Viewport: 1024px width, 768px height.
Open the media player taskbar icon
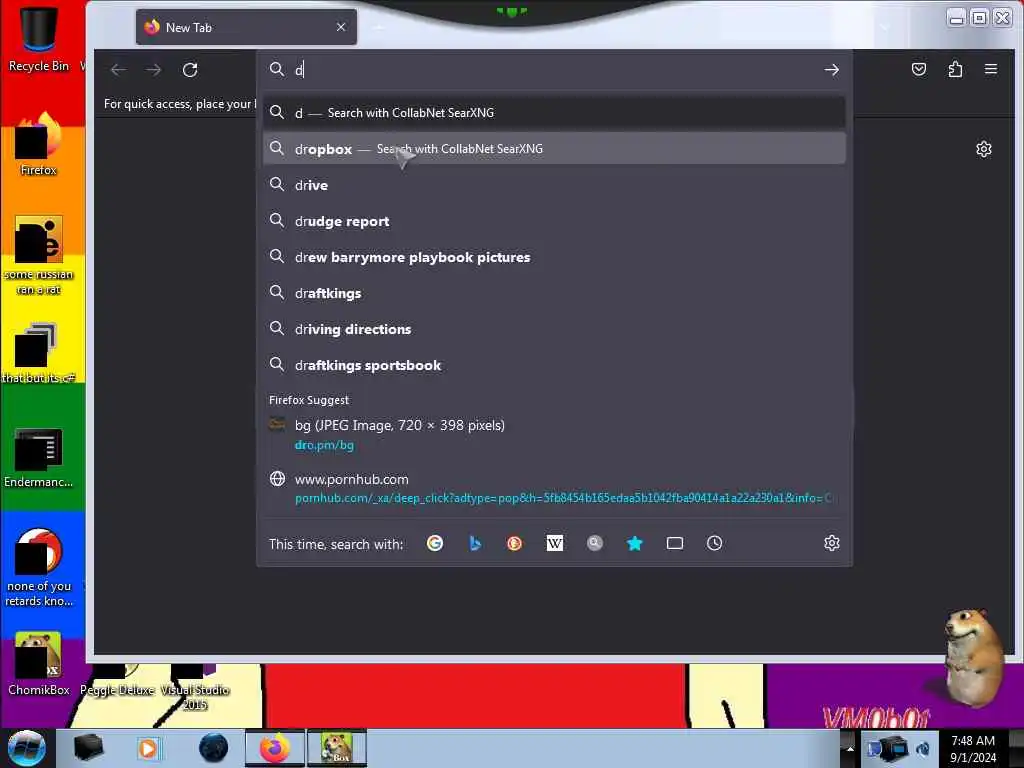148,748
